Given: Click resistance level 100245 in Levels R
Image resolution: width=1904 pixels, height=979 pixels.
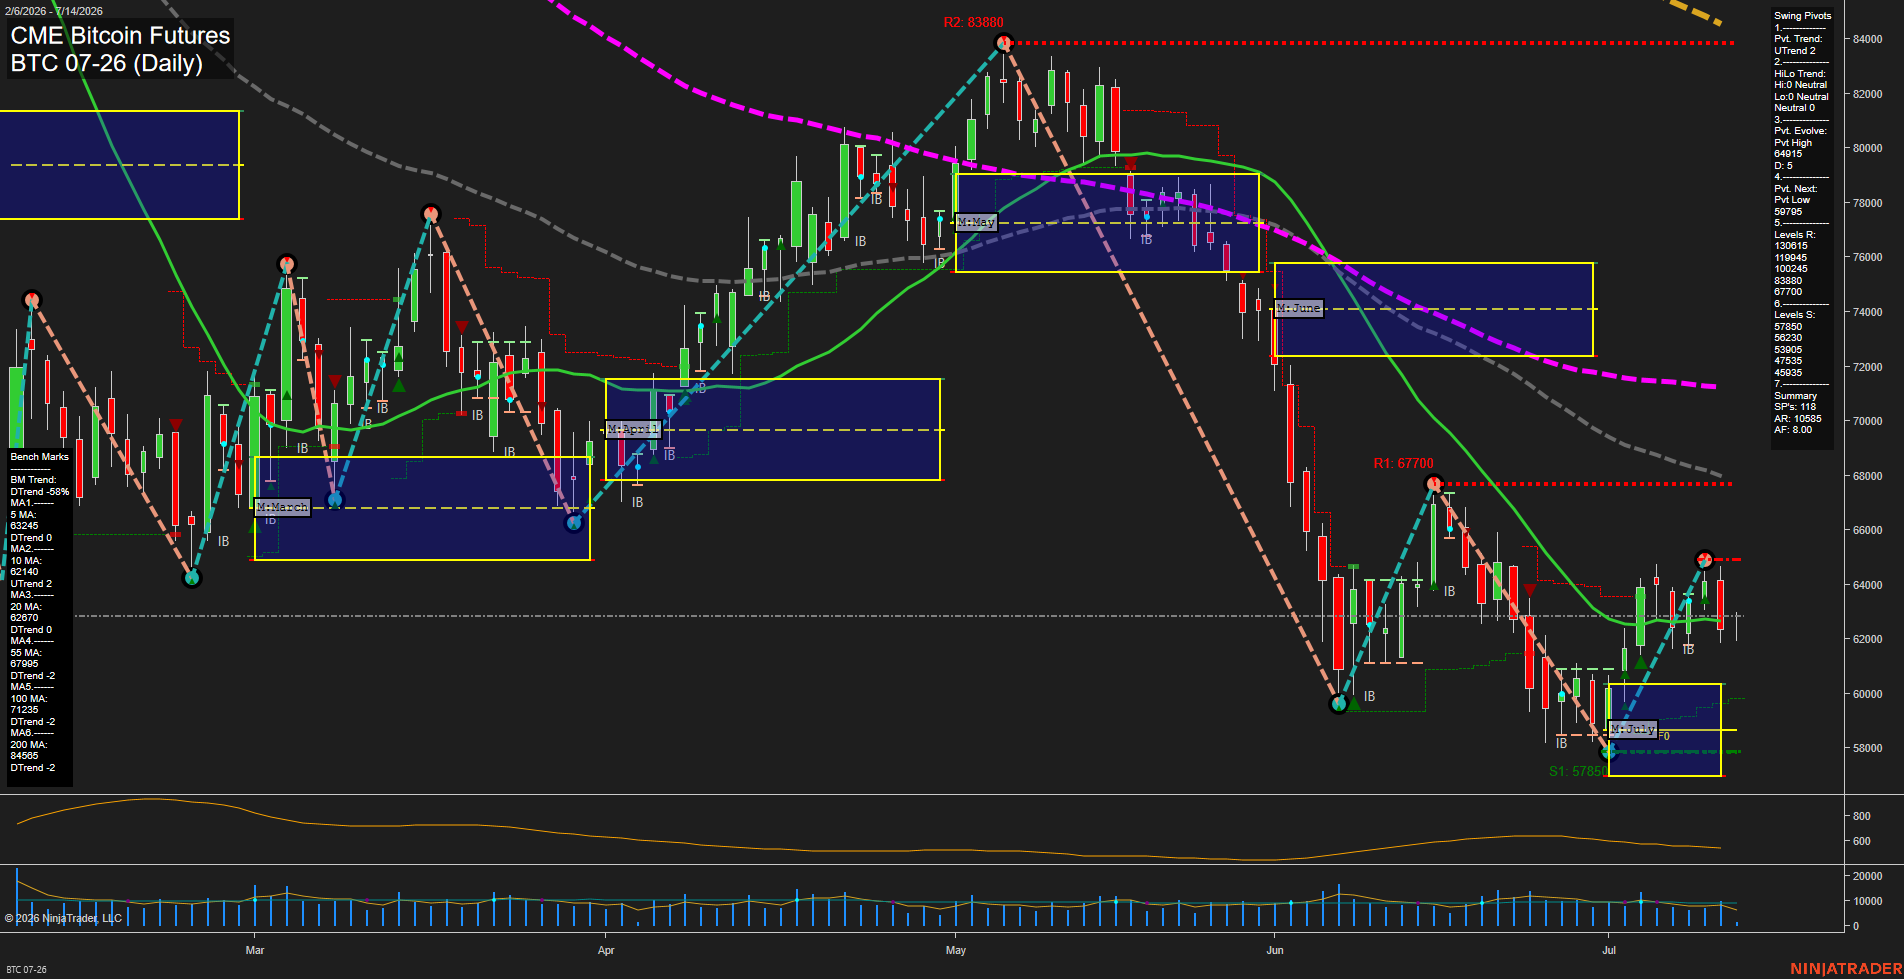Looking at the screenshot, I should point(1791,269).
